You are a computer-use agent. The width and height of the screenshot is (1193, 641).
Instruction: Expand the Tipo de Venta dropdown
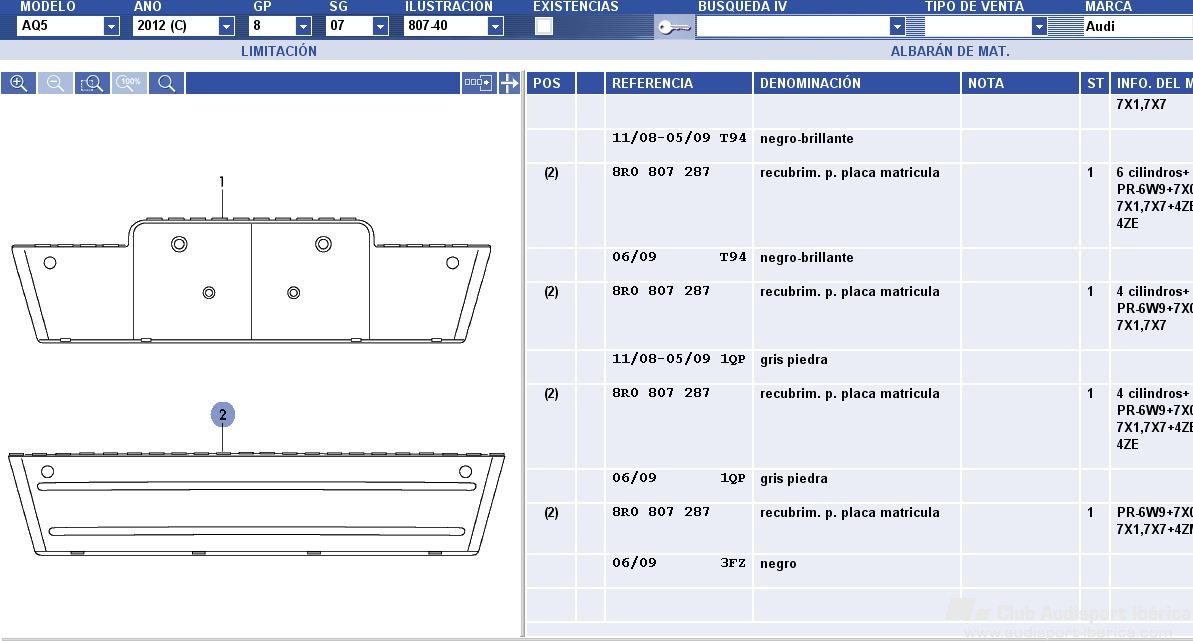click(1039, 26)
